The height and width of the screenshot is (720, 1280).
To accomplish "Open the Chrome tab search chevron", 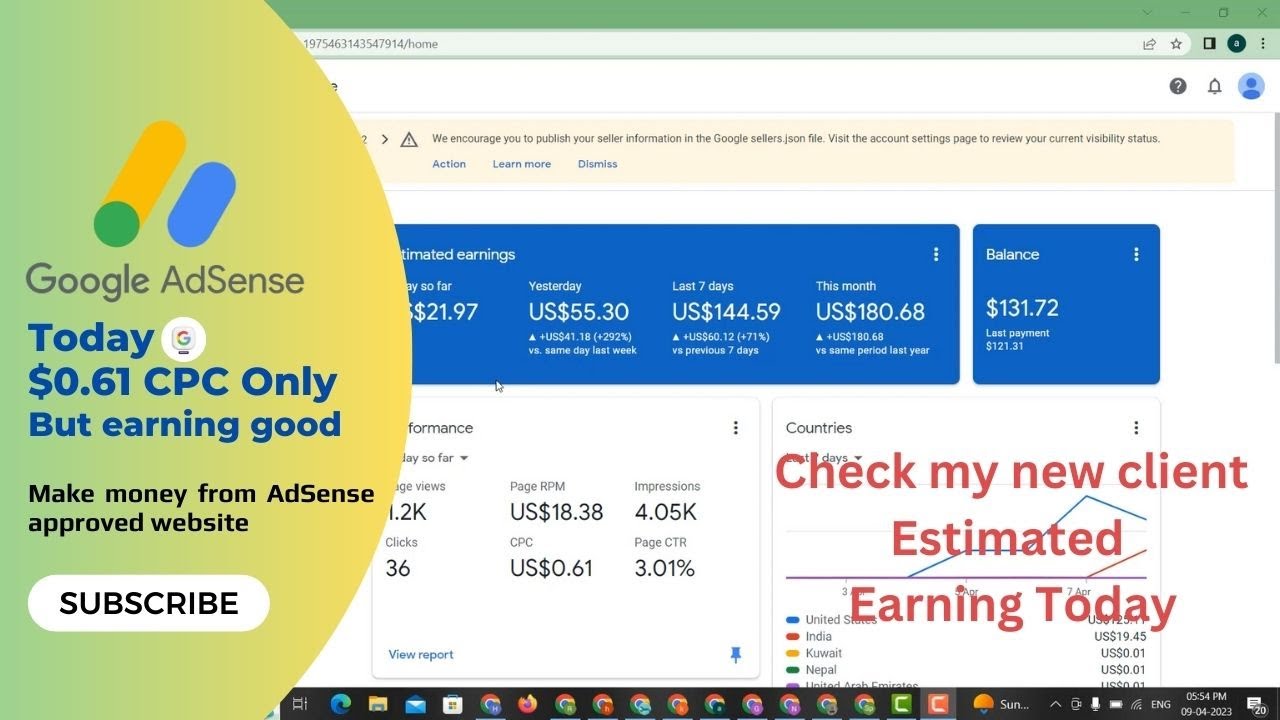I will tap(1147, 13).
